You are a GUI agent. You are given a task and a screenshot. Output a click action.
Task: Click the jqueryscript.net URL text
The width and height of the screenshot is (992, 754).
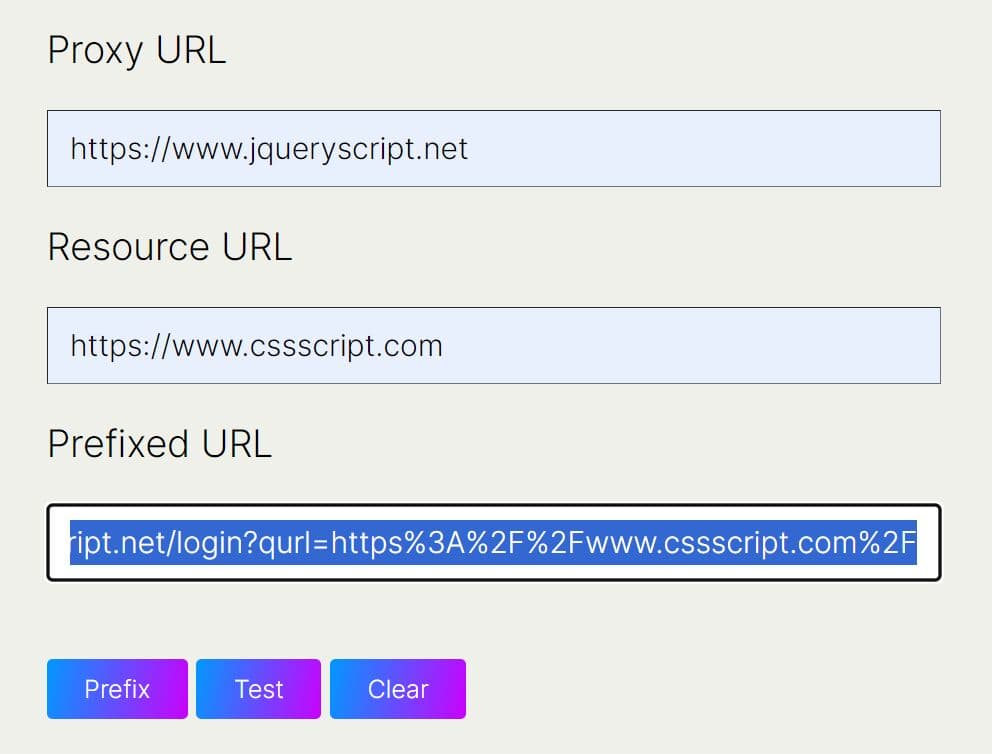click(269, 148)
